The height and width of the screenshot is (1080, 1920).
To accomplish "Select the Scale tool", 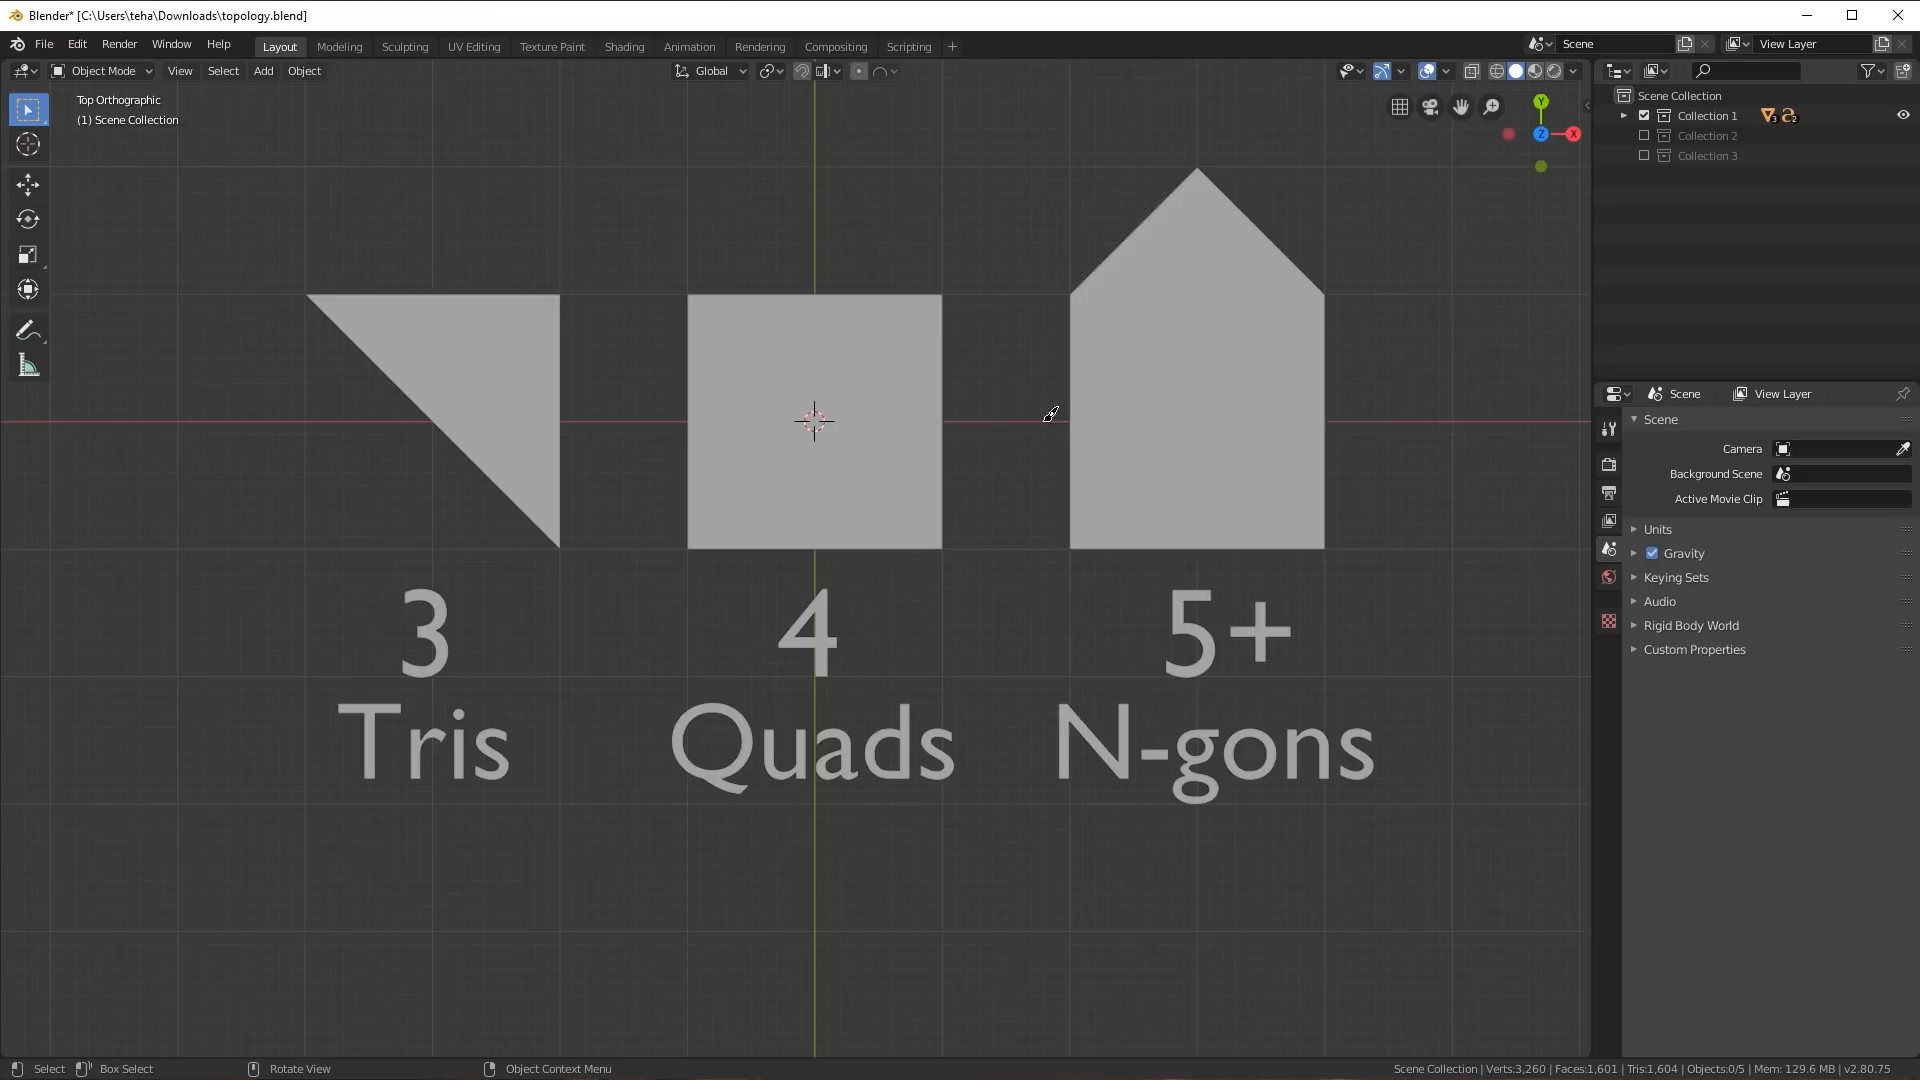I will (28, 255).
